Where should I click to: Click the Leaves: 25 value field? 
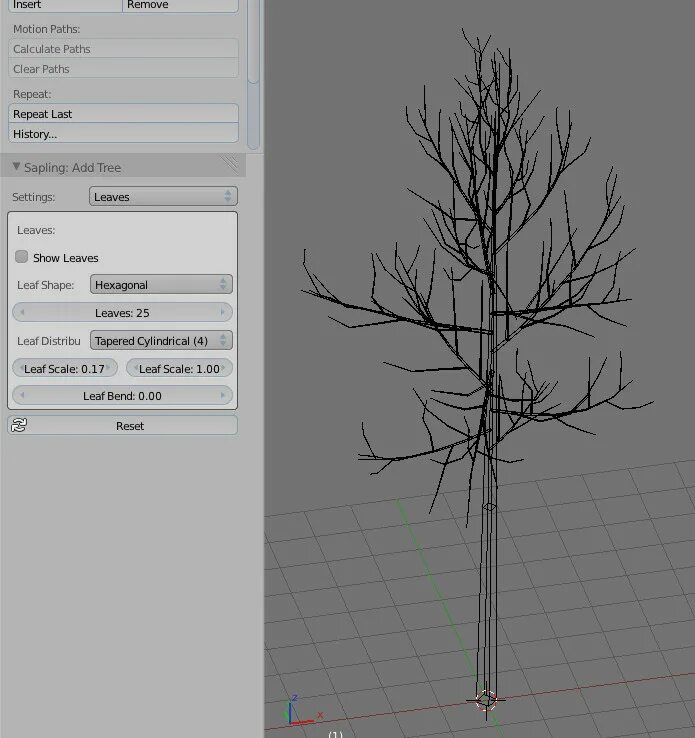point(122,313)
